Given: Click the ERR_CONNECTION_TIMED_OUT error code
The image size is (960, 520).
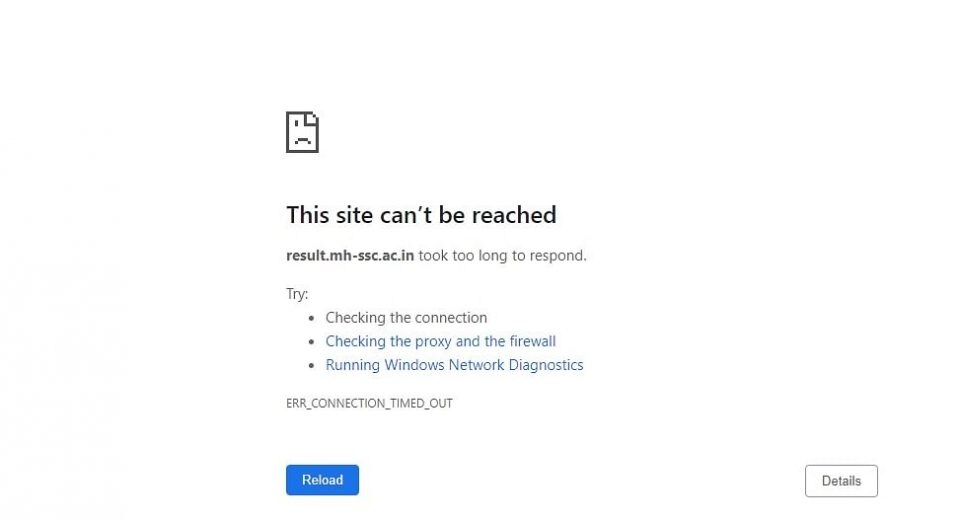Looking at the screenshot, I should click(x=369, y=403).
